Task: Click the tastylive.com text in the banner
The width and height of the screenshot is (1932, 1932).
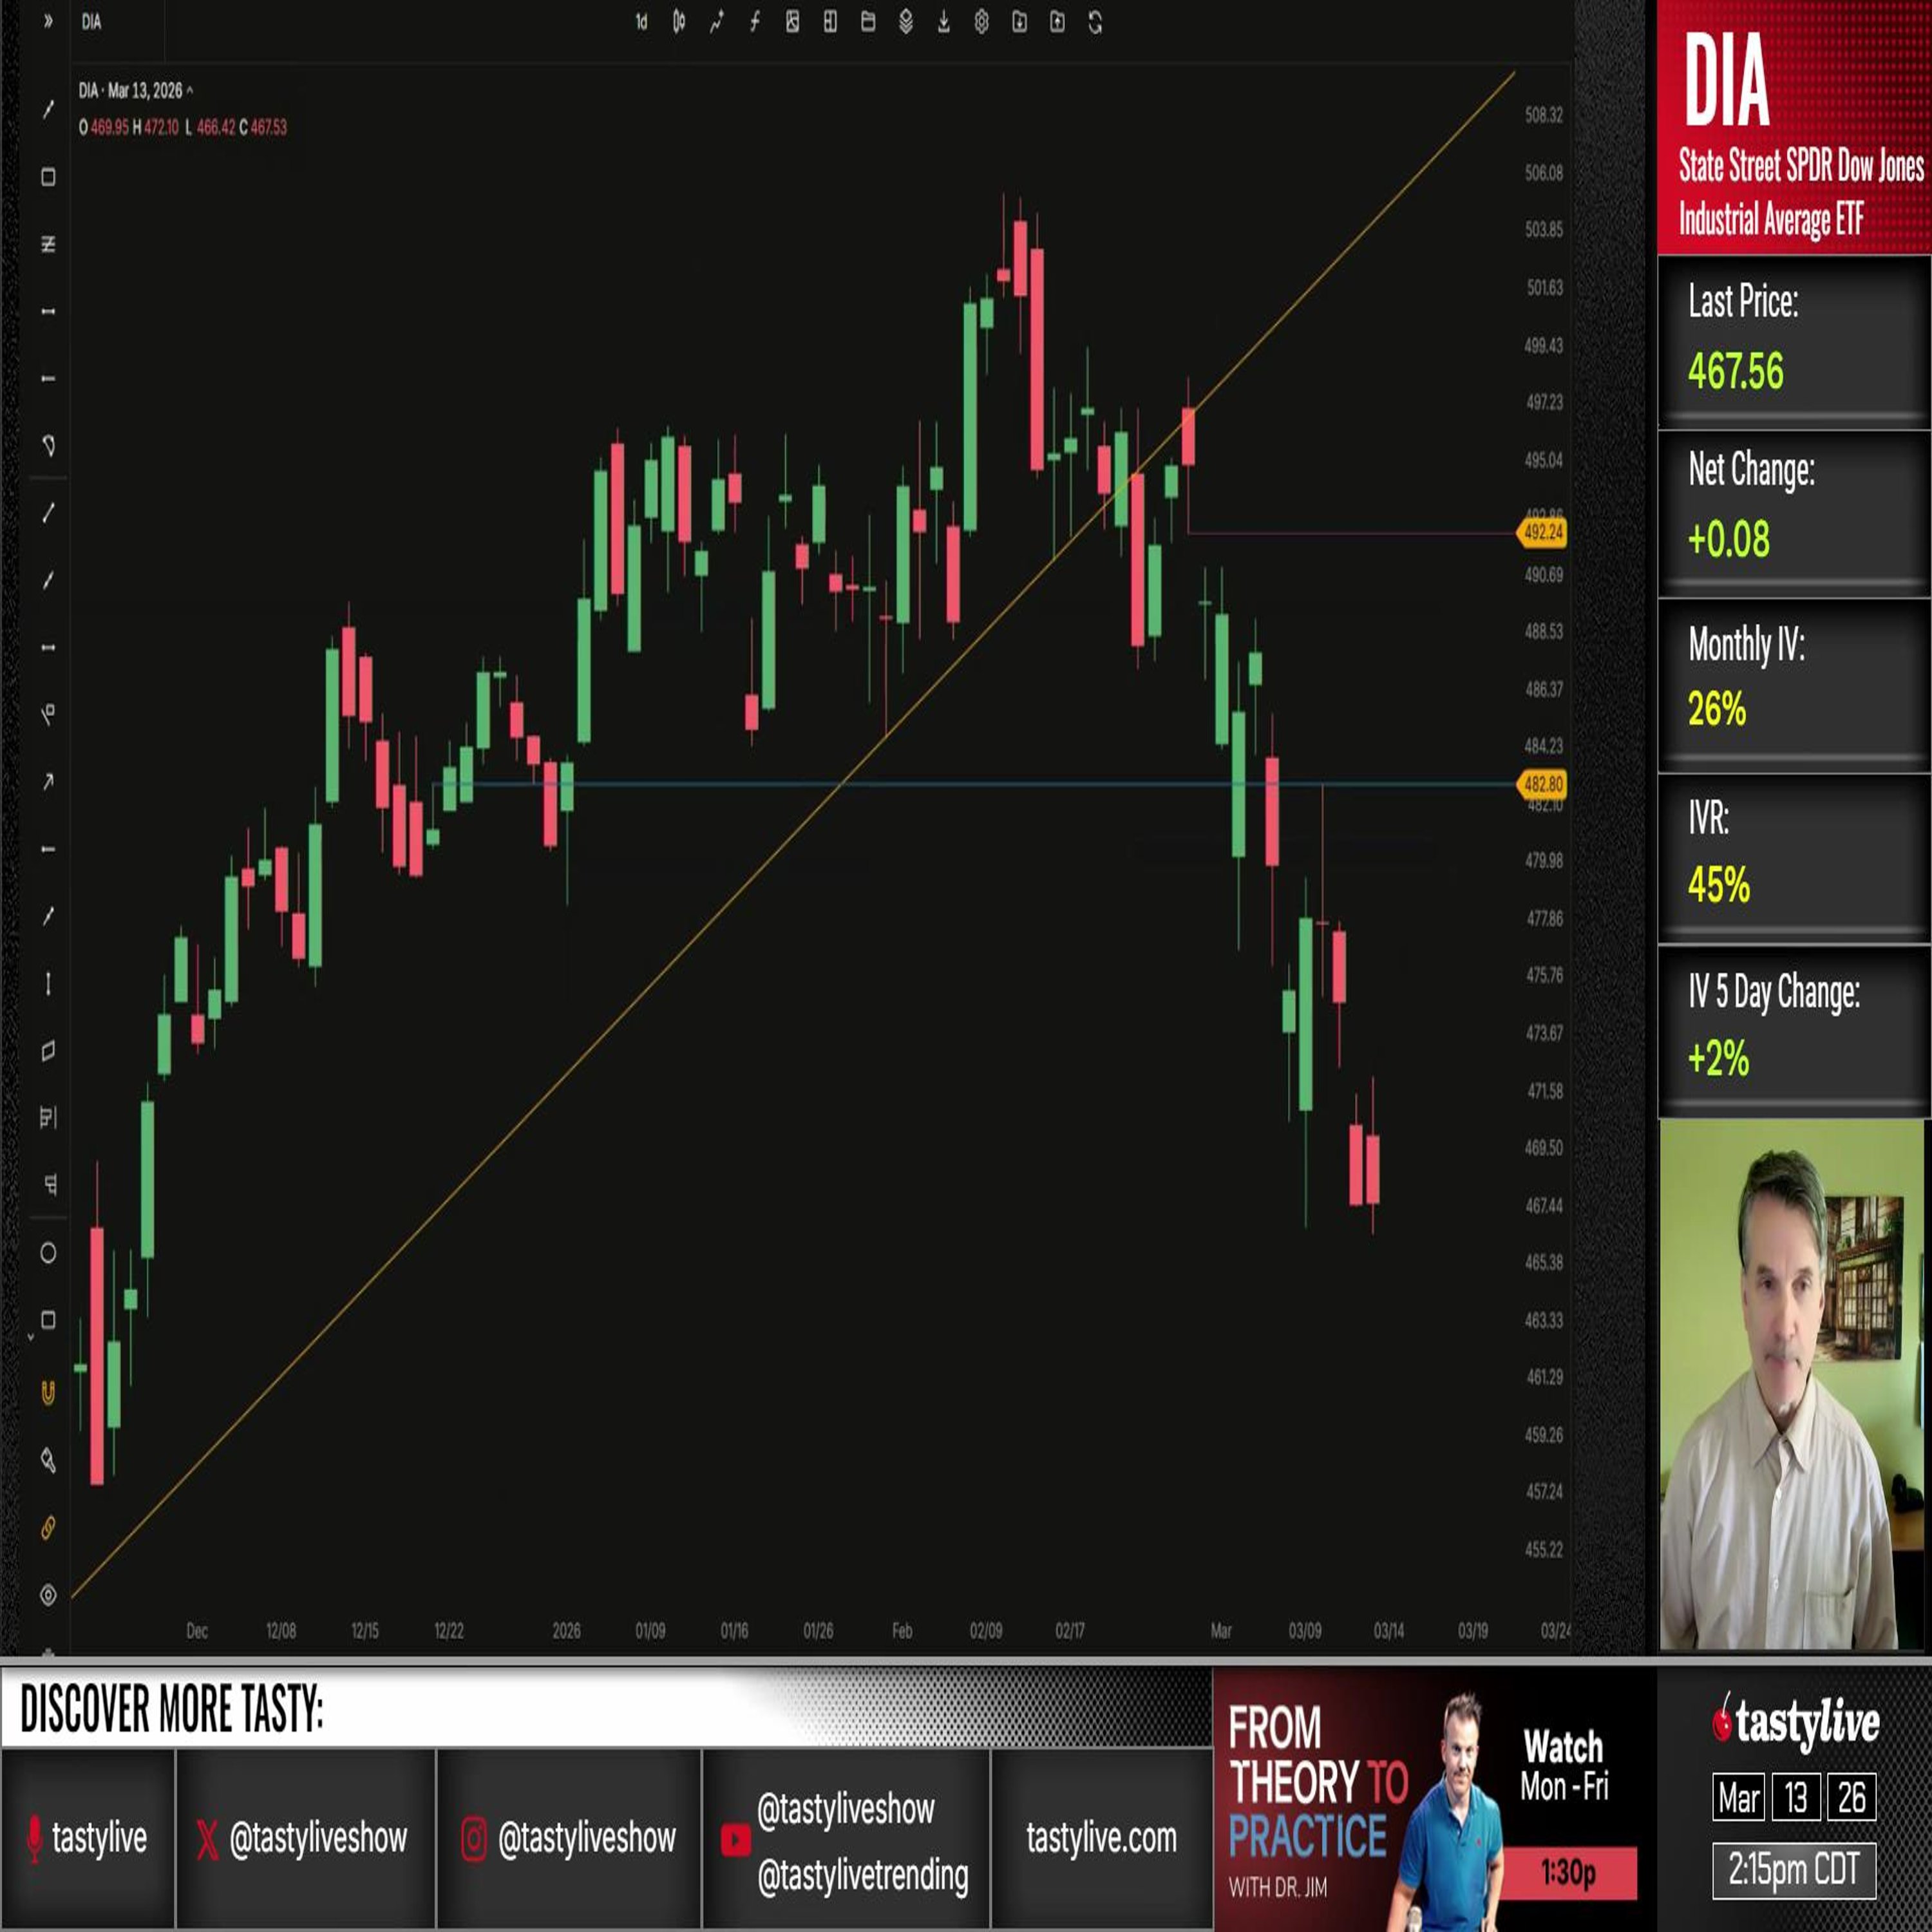Action: [x=1101, y=1838]
